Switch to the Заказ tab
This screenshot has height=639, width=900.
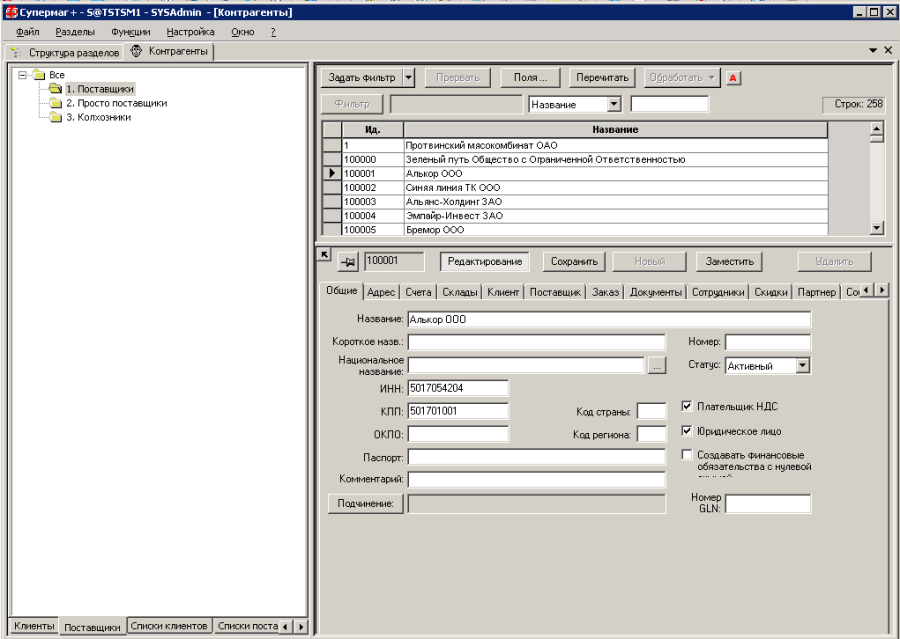[605, 292]
